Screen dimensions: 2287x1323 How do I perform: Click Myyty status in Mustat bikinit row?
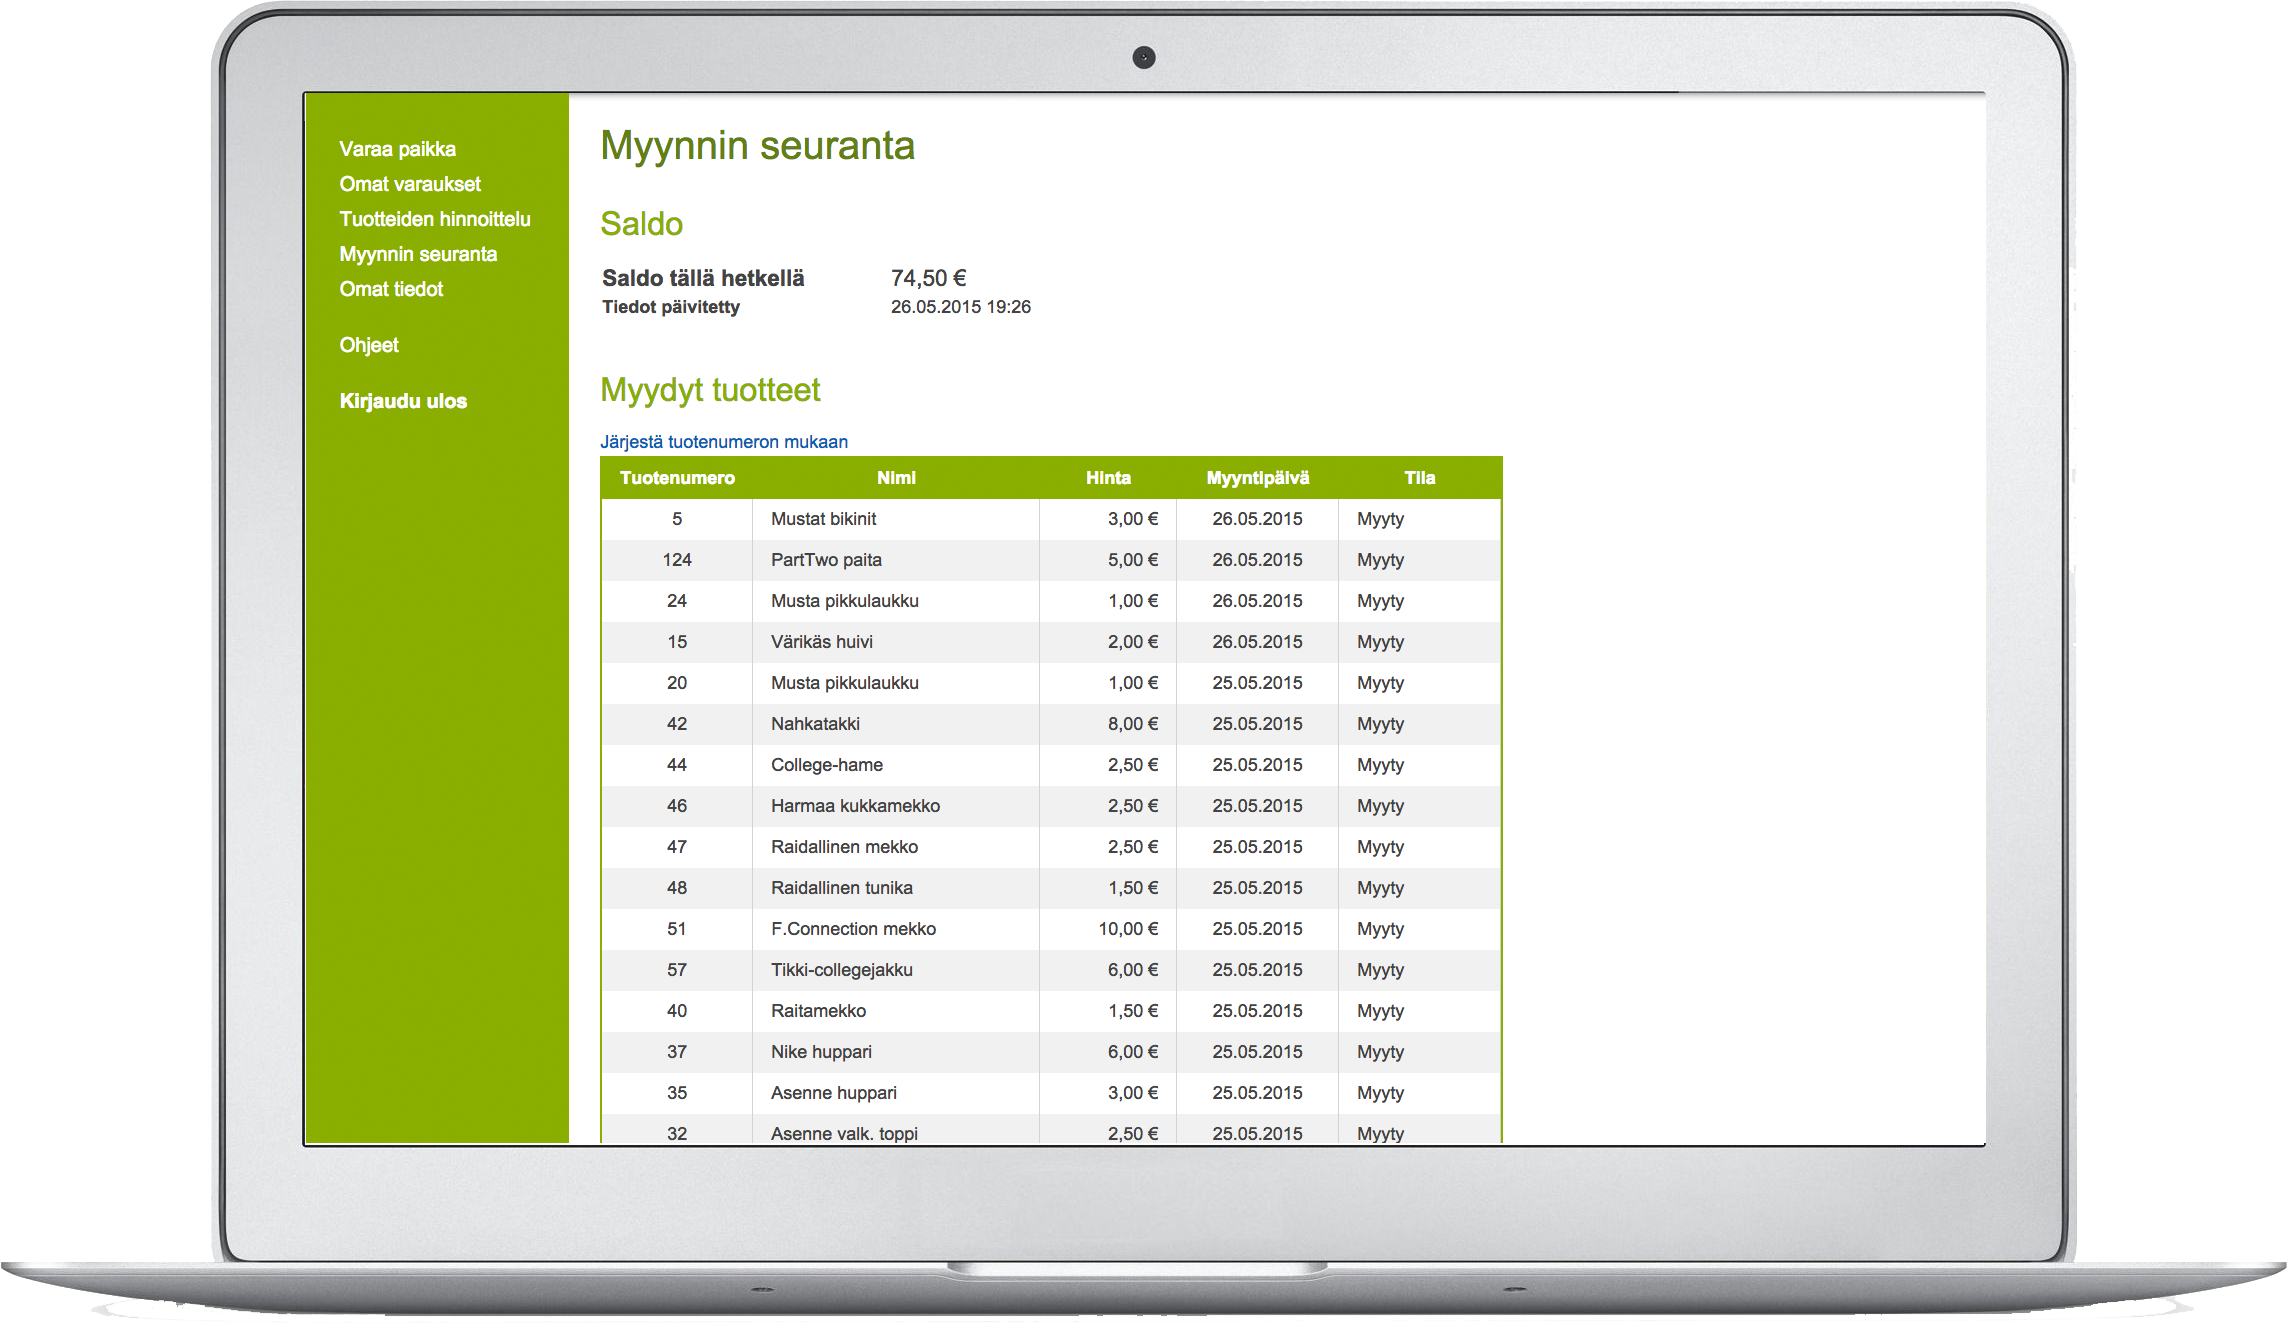(1380, 519)
